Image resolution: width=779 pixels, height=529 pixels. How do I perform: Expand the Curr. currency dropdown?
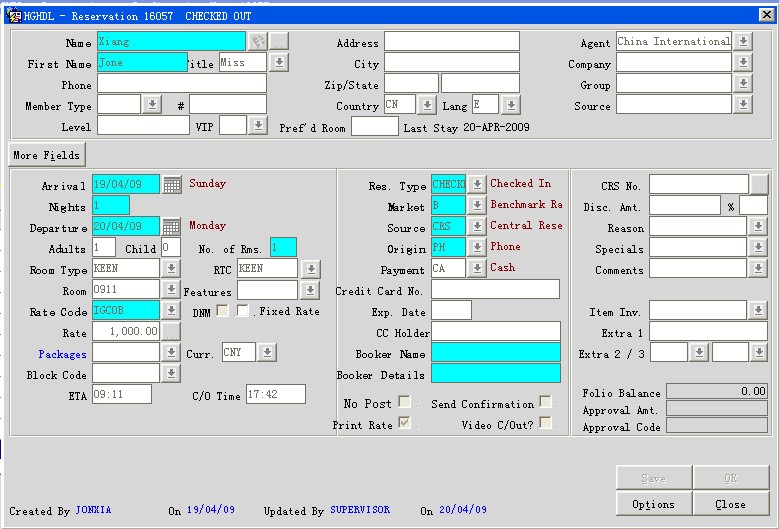[x=266, y=353]
